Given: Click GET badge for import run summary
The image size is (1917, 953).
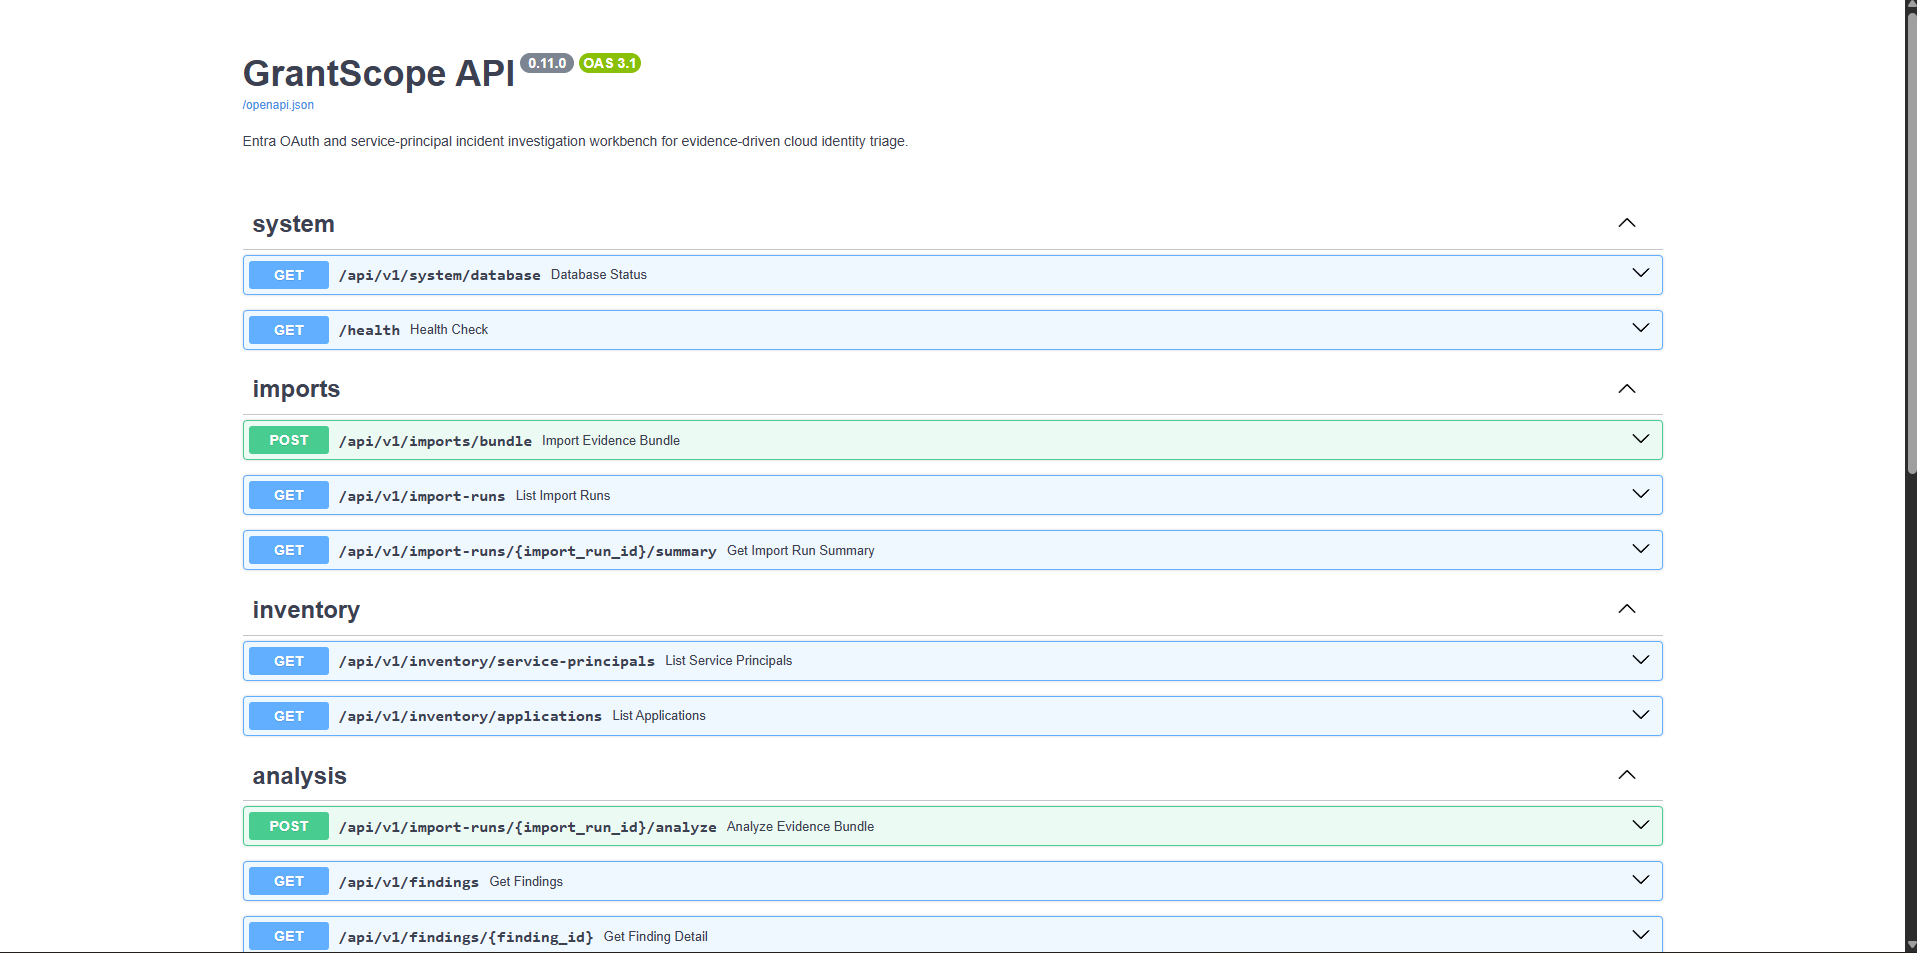Looking at the screenshot, I should 289,550.
